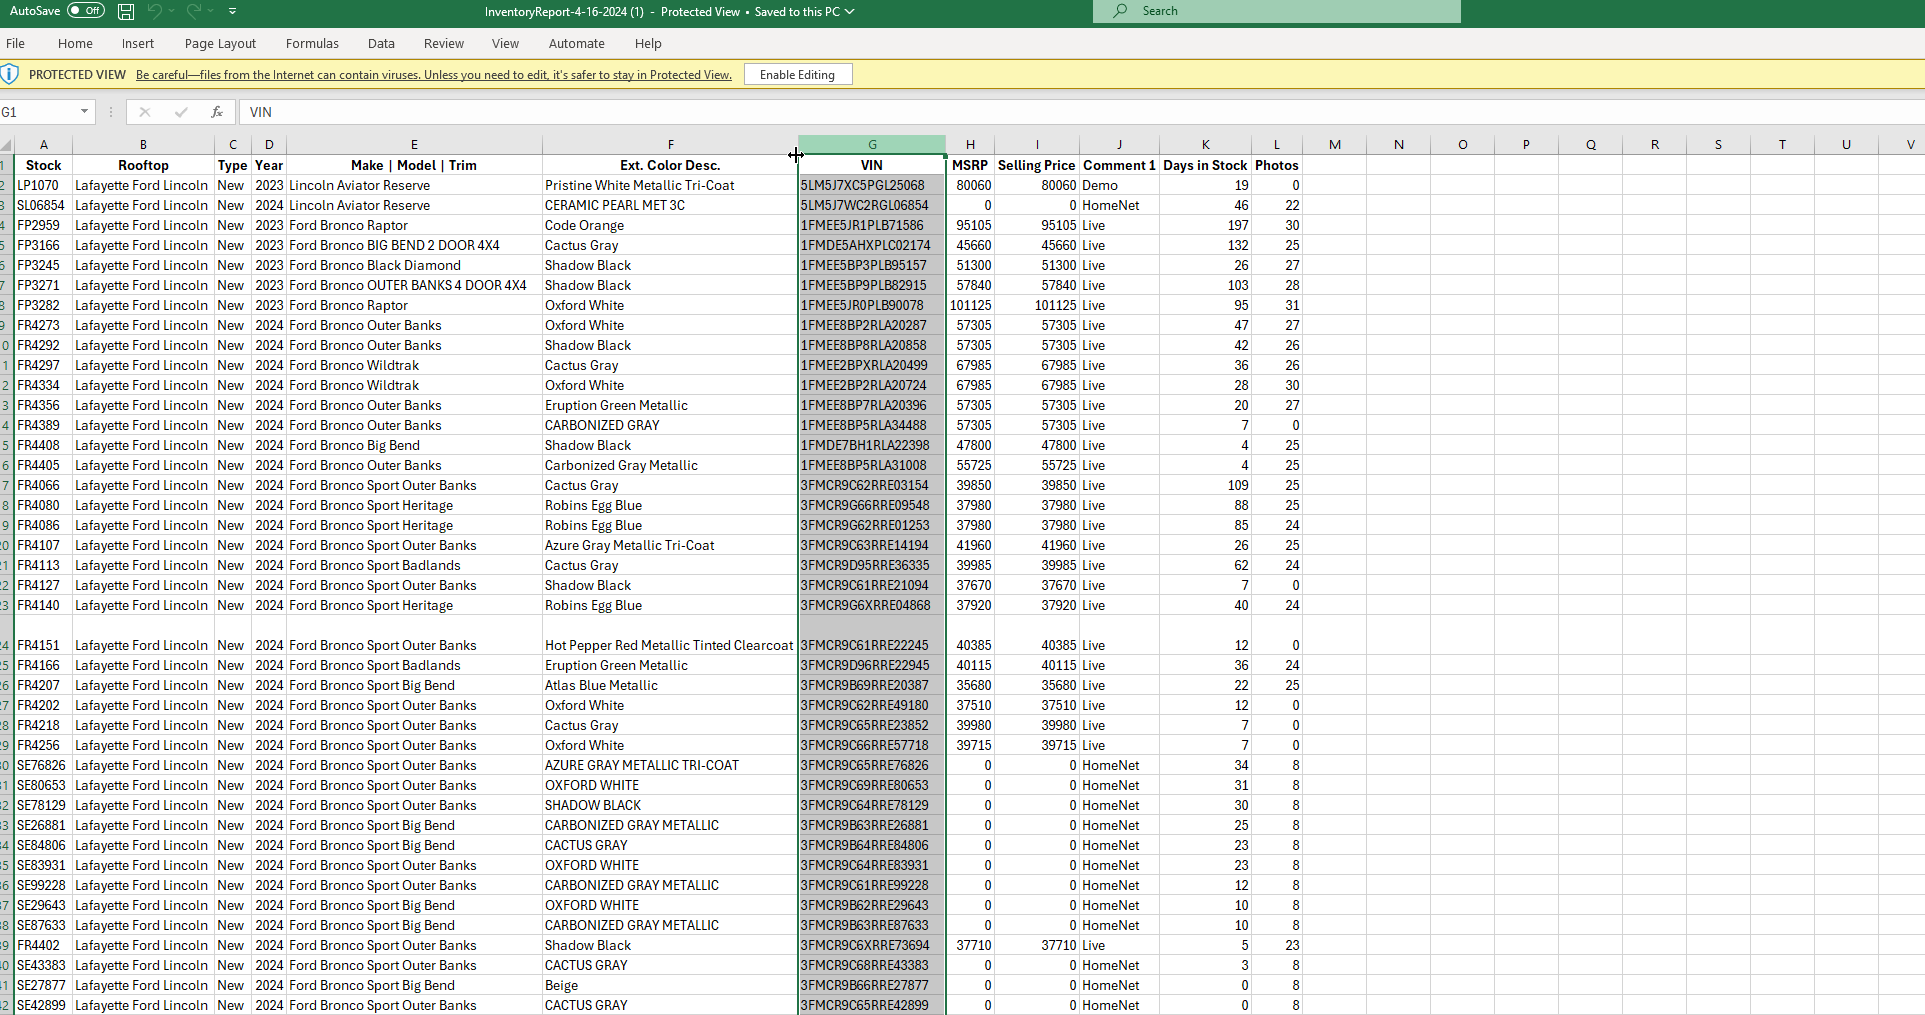Click the 'Make | Model | Trim' header cell
1925x1015 pixels.
[414, 165]
